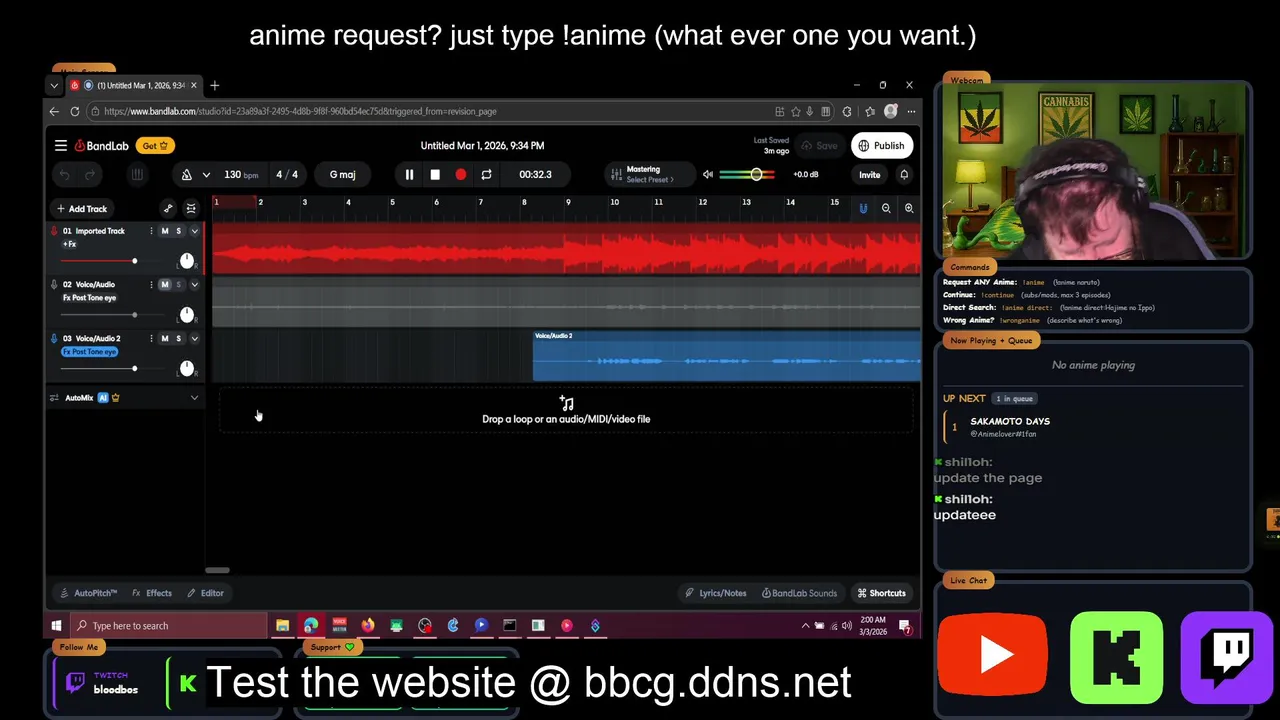The height and width of the screenshot is (720, 1280).
Task: Toggle the snap-to-grid magnet icon
Action: (863, 208)
